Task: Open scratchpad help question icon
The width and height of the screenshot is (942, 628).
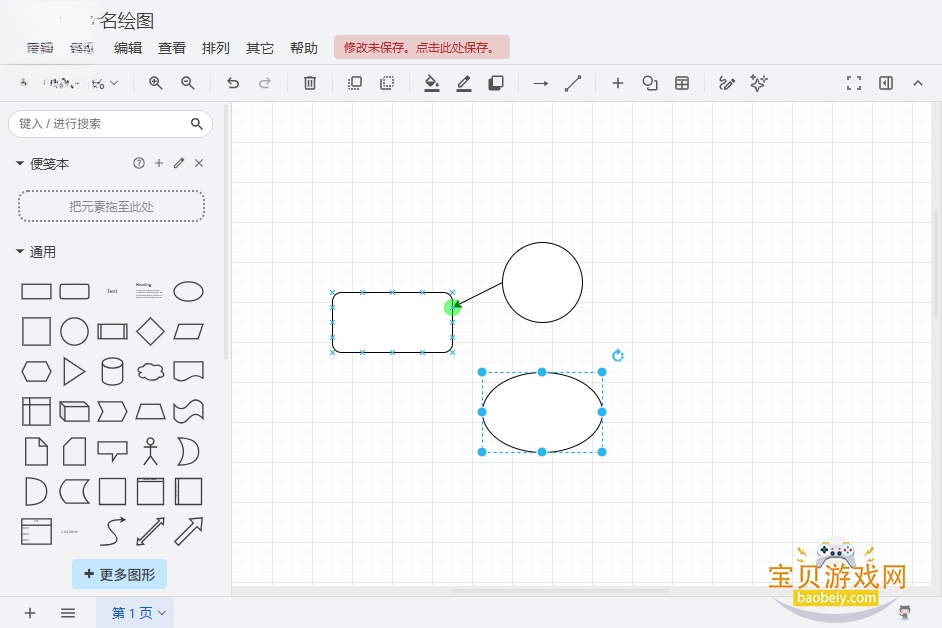Action: click(139, 163)
